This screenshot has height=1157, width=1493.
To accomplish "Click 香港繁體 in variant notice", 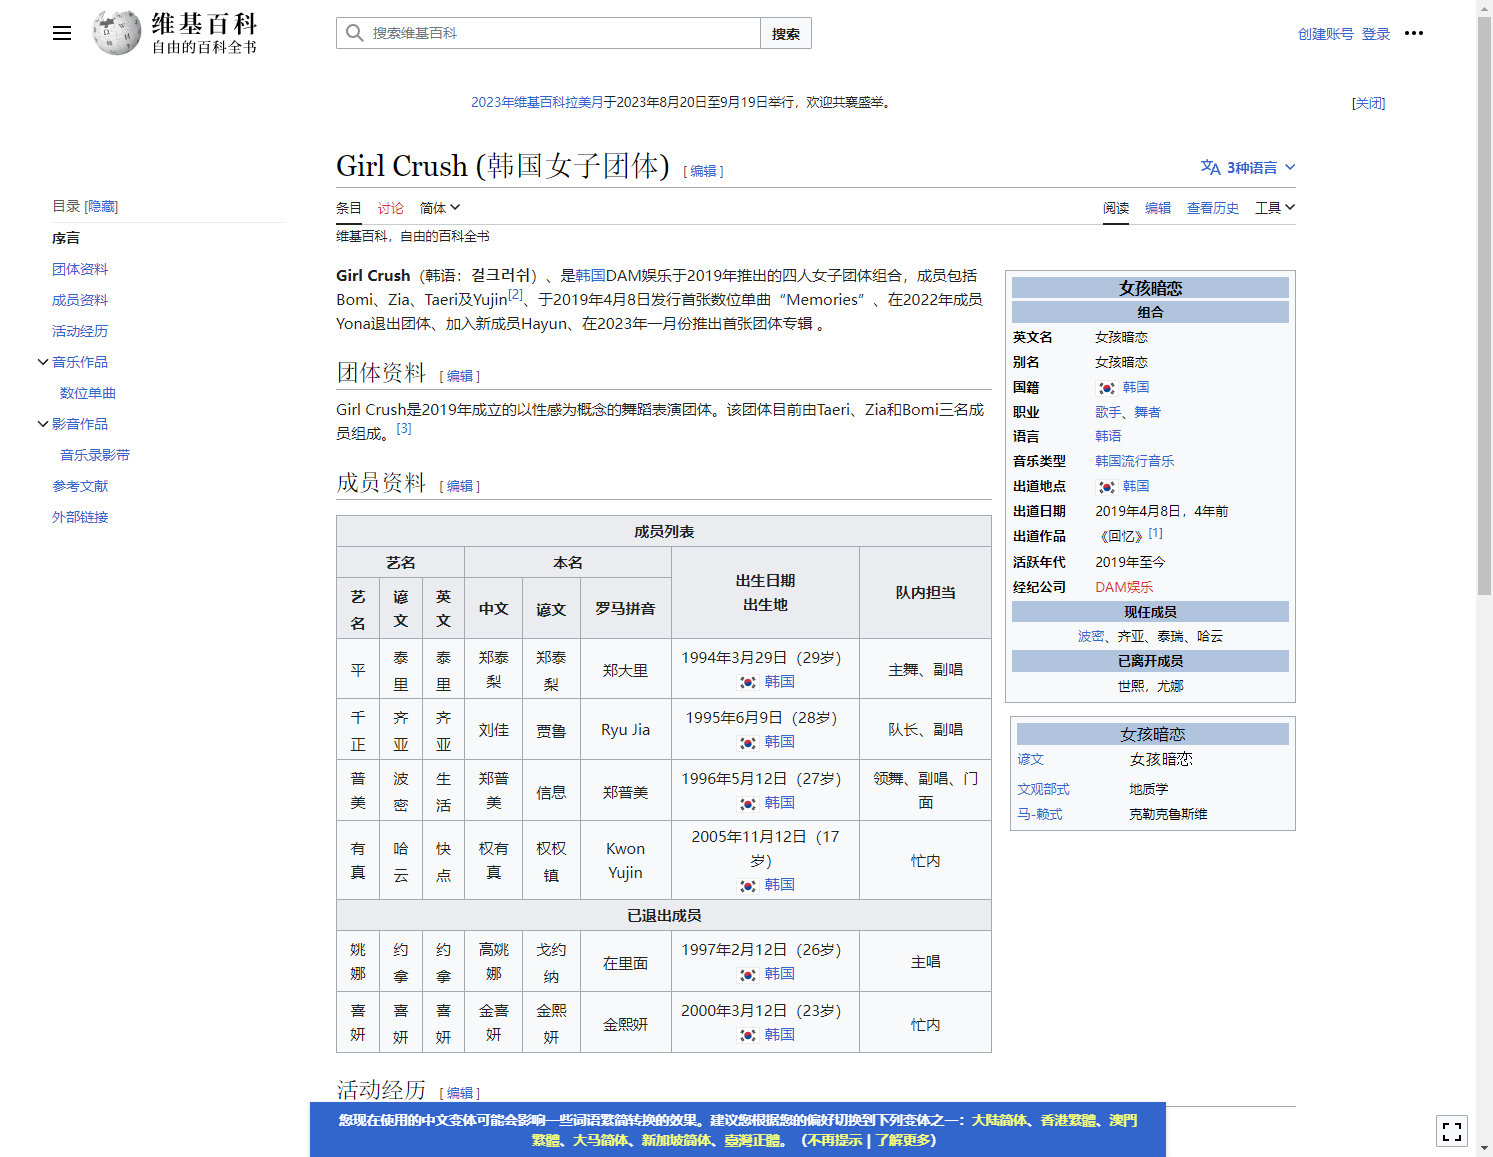I will 1068,1120.
